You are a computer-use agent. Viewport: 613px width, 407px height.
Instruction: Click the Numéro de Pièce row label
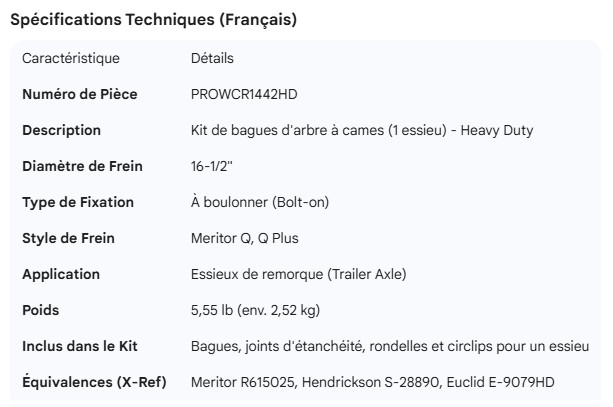click(x=79, y=94)
